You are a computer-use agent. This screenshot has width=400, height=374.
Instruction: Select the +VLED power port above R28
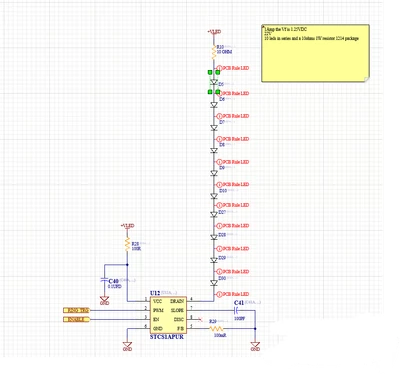(127, 226)
